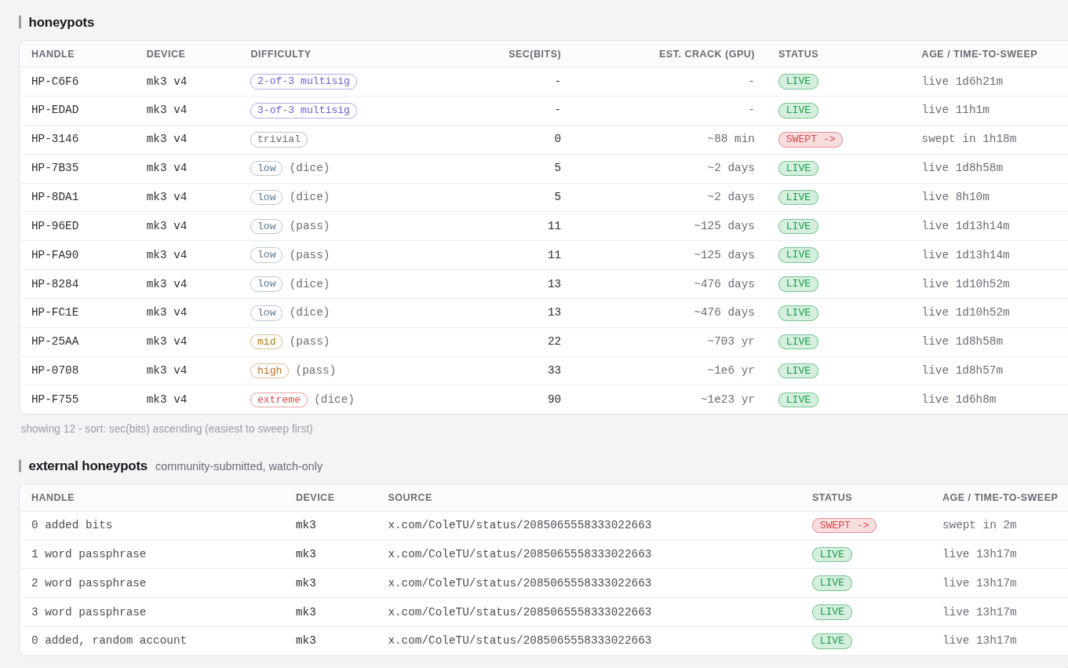
Task: Click the HP-C6F6 handle
Action: 54,81
